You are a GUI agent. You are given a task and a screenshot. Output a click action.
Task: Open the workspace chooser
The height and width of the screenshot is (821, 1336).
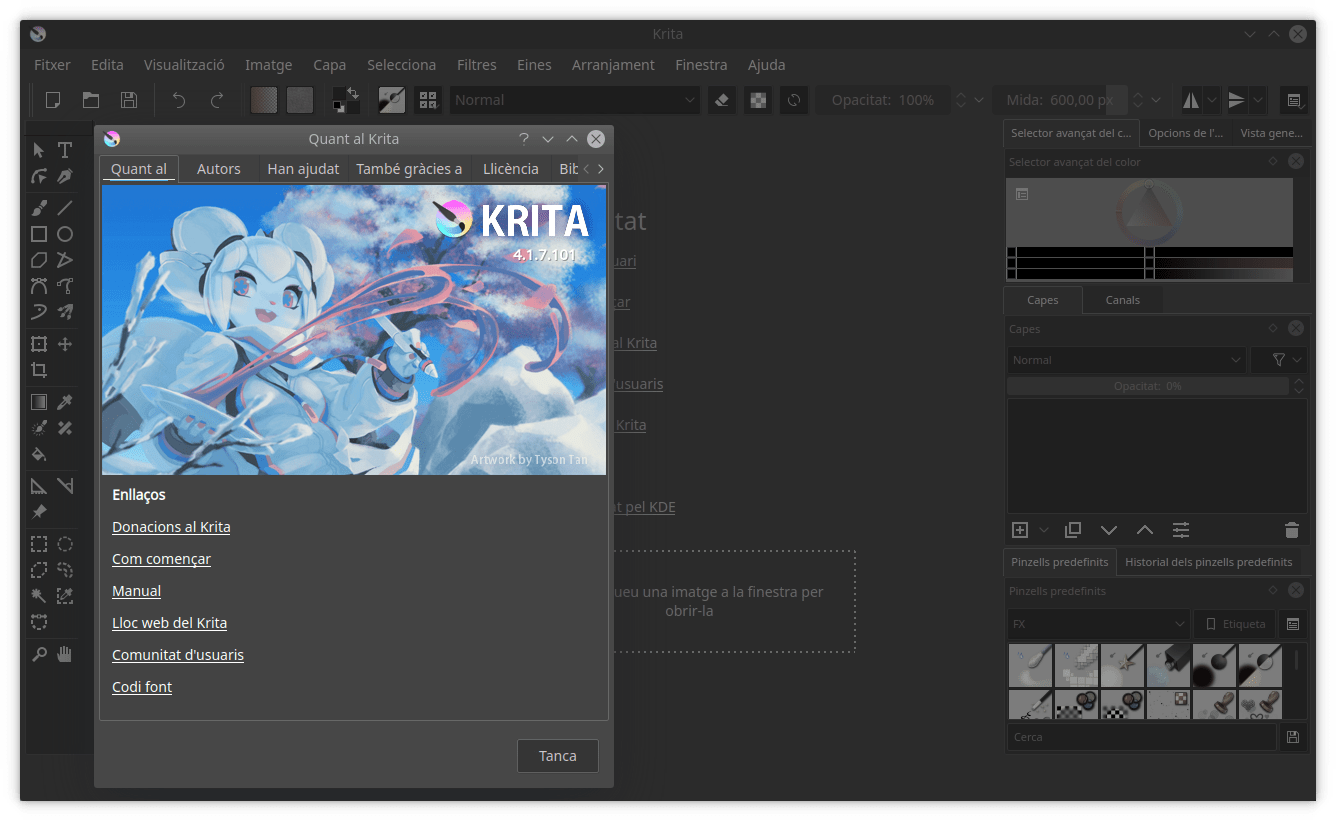pyautogui.click(x=1294, y=100)
